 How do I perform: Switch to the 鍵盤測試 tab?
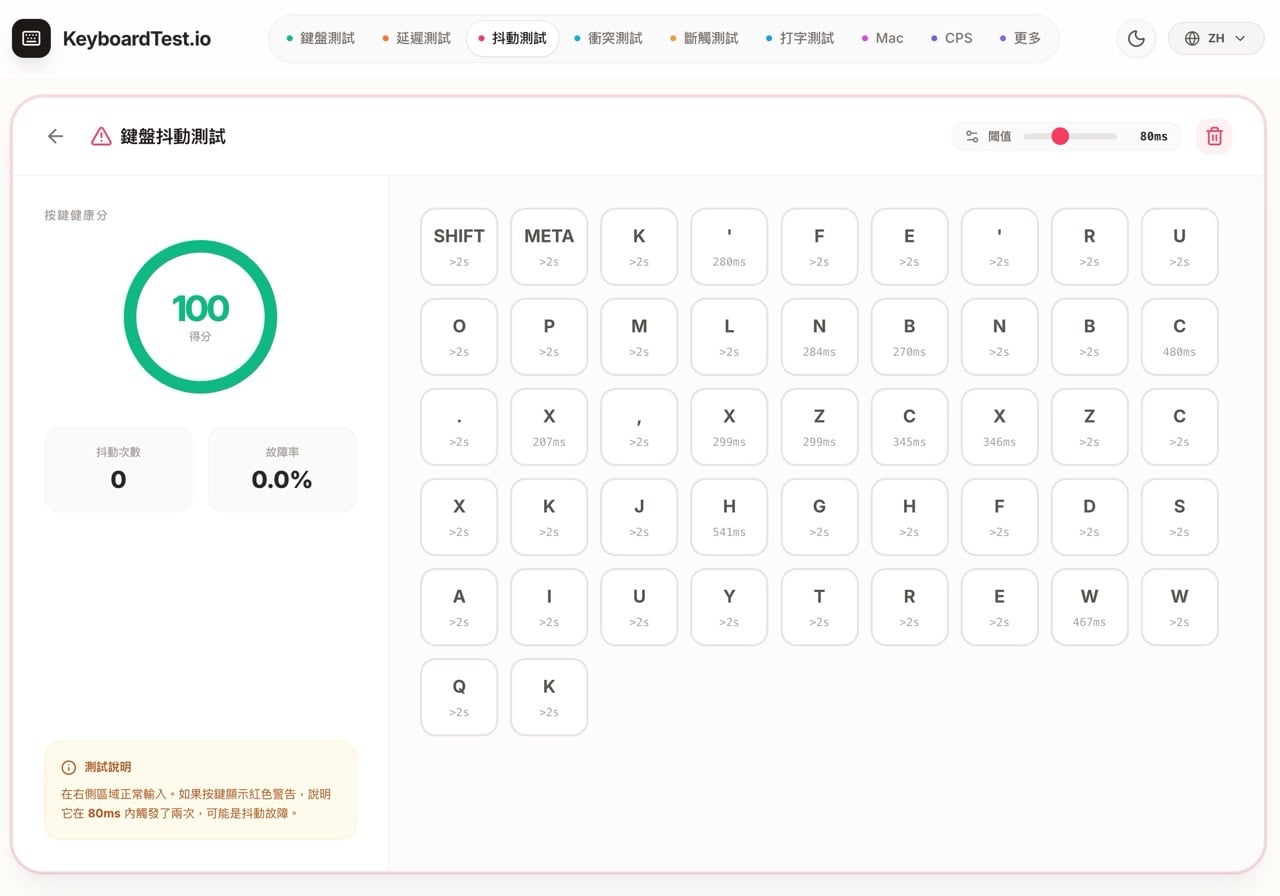[x=330, y=38]
